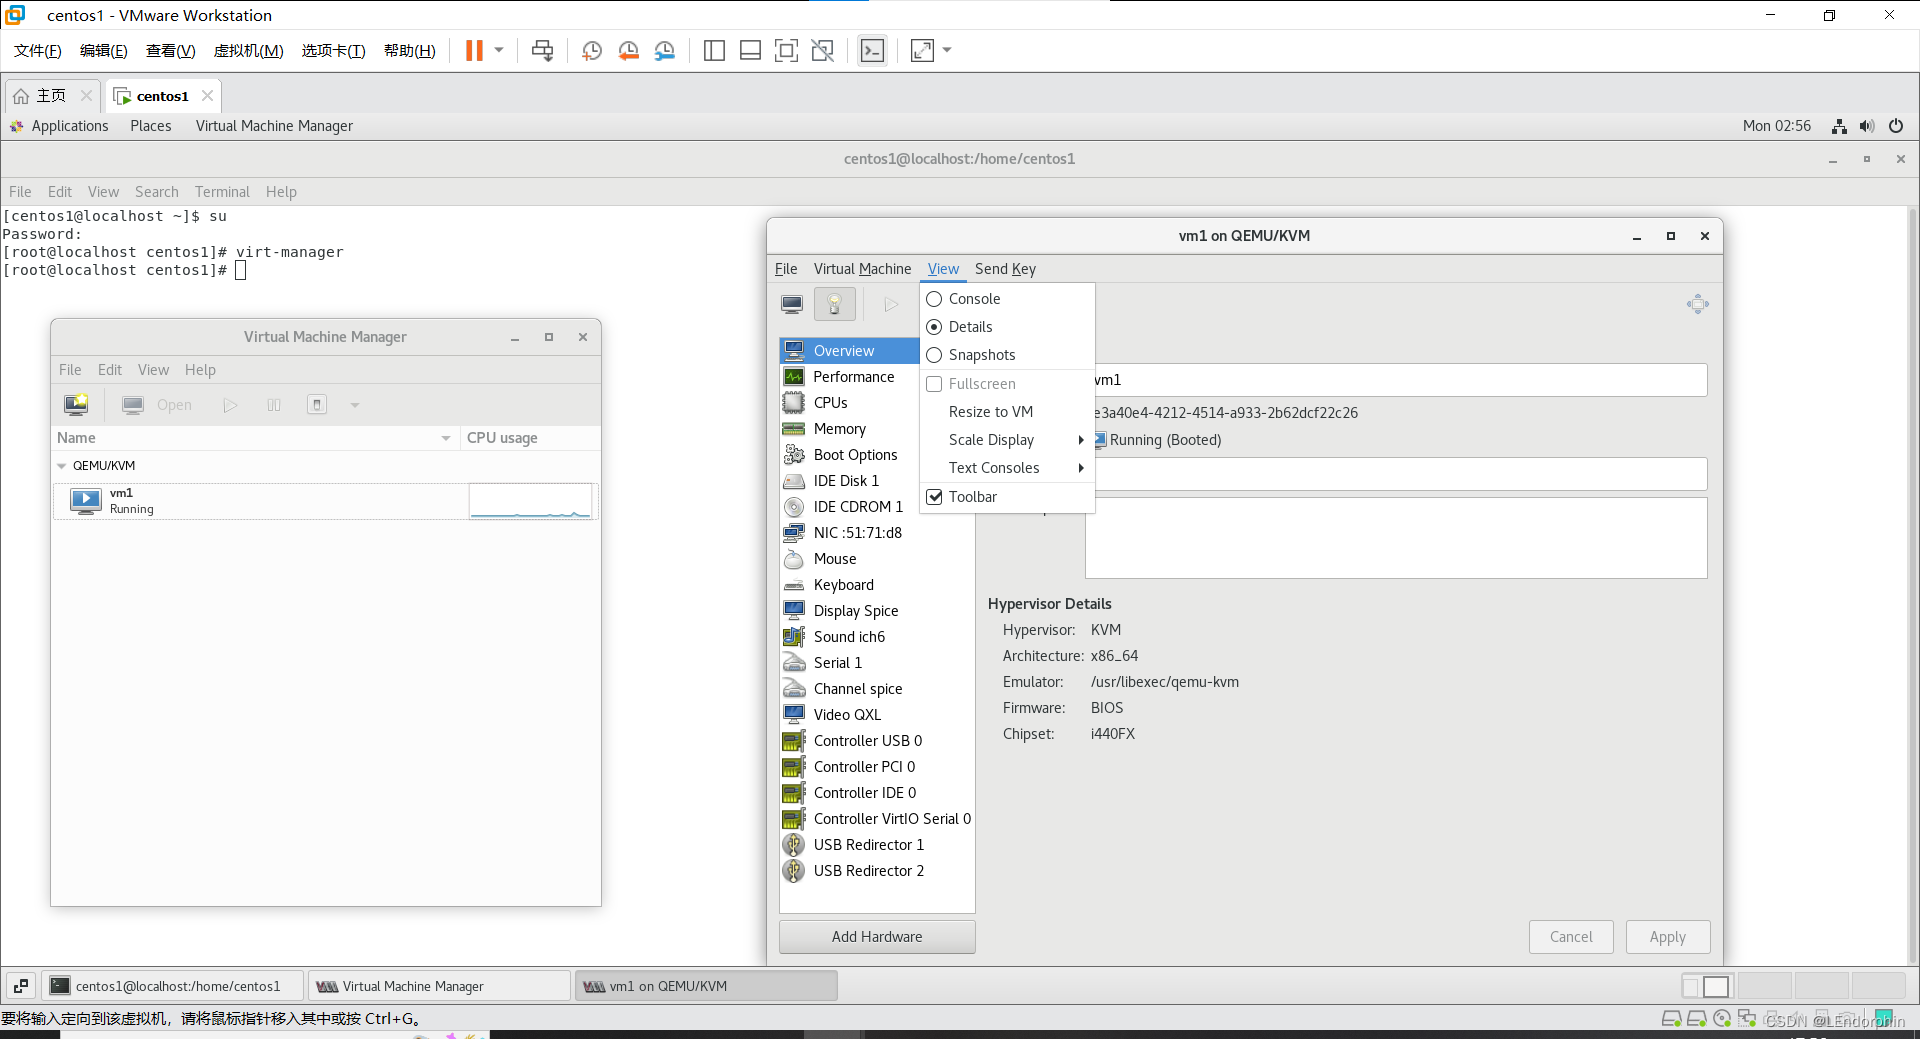Open VMware pause button dropdown arrow

(x=499, y=50)
